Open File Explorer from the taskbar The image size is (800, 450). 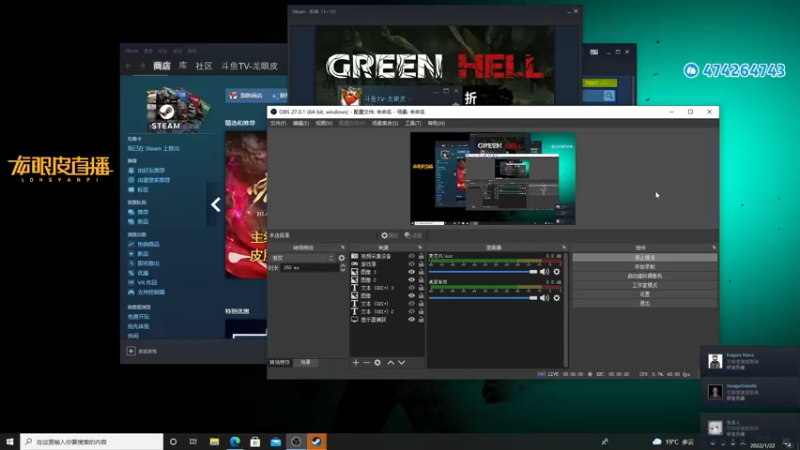click(x=214, y=441)
